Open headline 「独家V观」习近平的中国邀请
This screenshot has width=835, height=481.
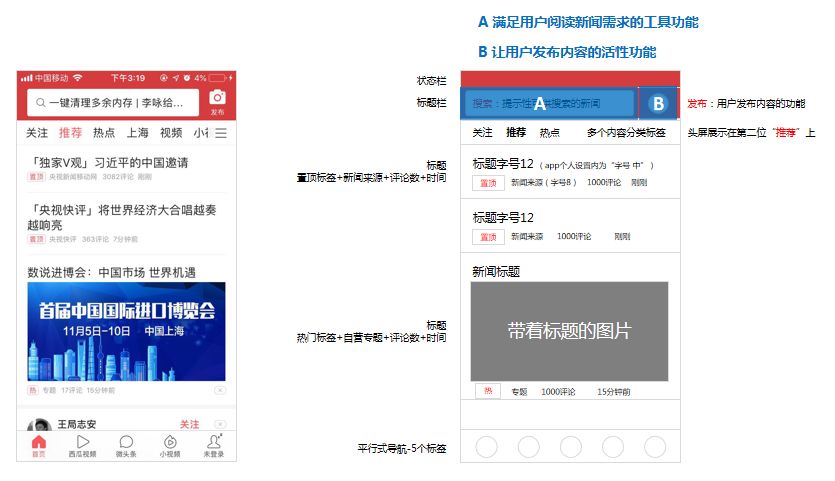click(109, 162)
